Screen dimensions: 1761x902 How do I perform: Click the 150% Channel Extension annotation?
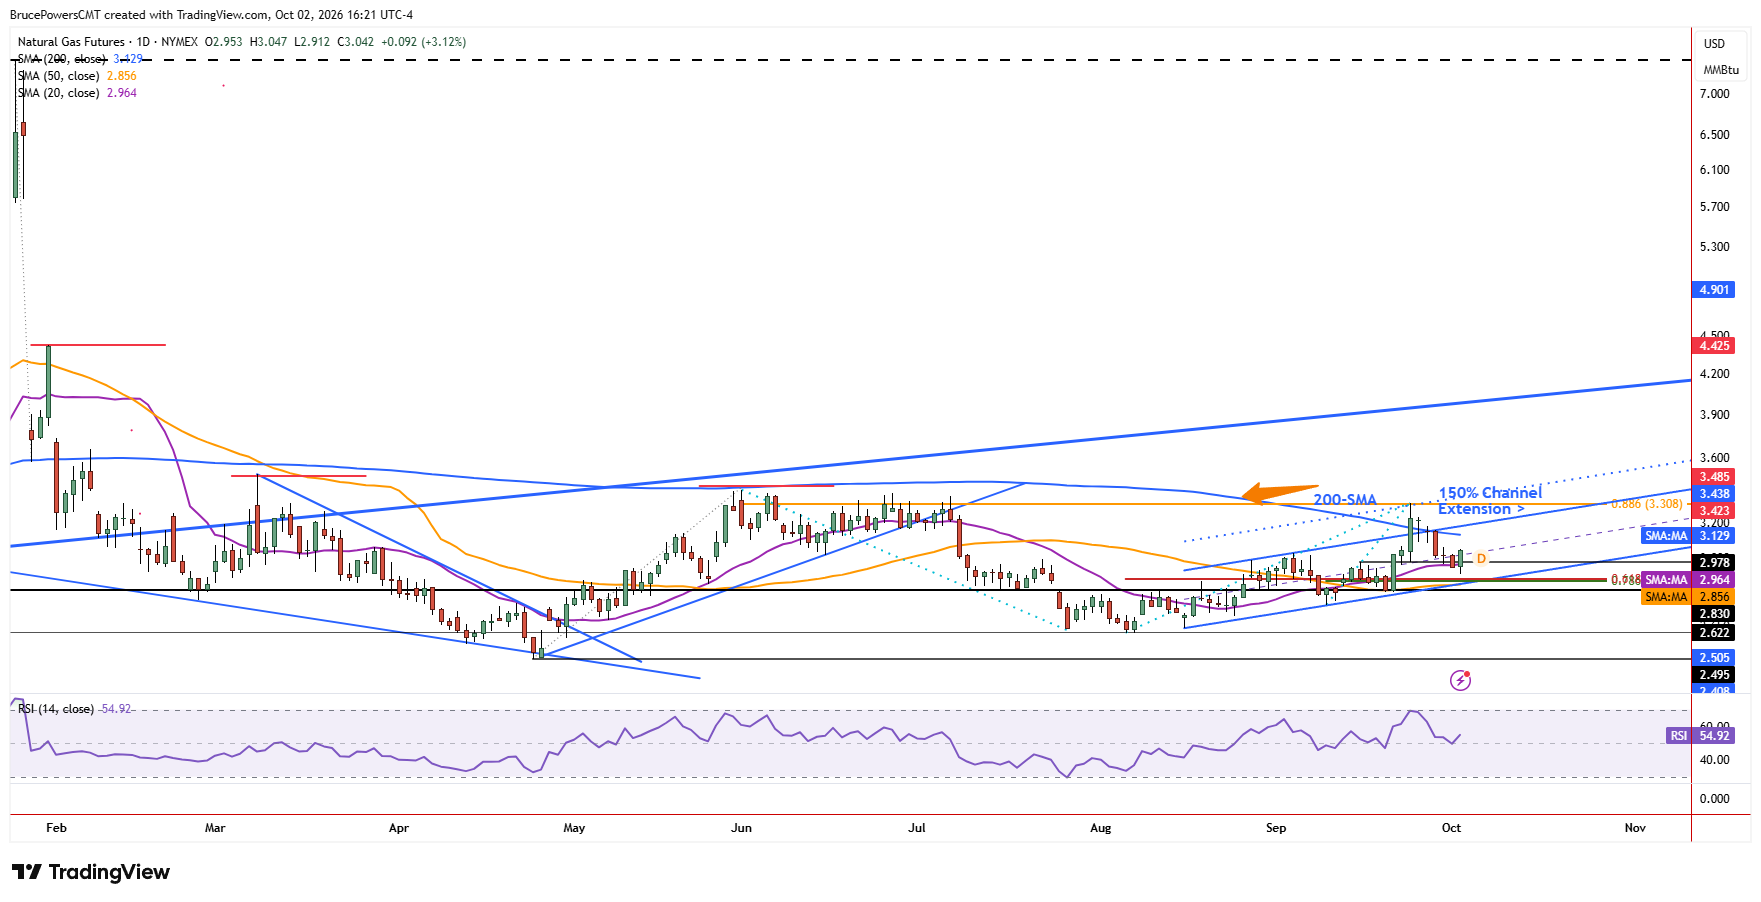[x=1489, y=501]
